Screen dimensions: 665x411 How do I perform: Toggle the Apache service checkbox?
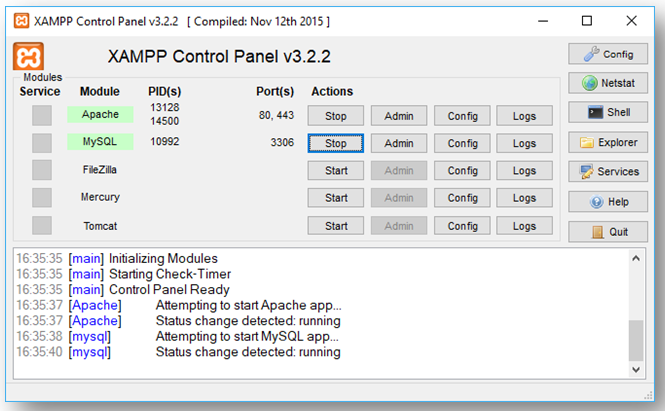pos(41,115)
